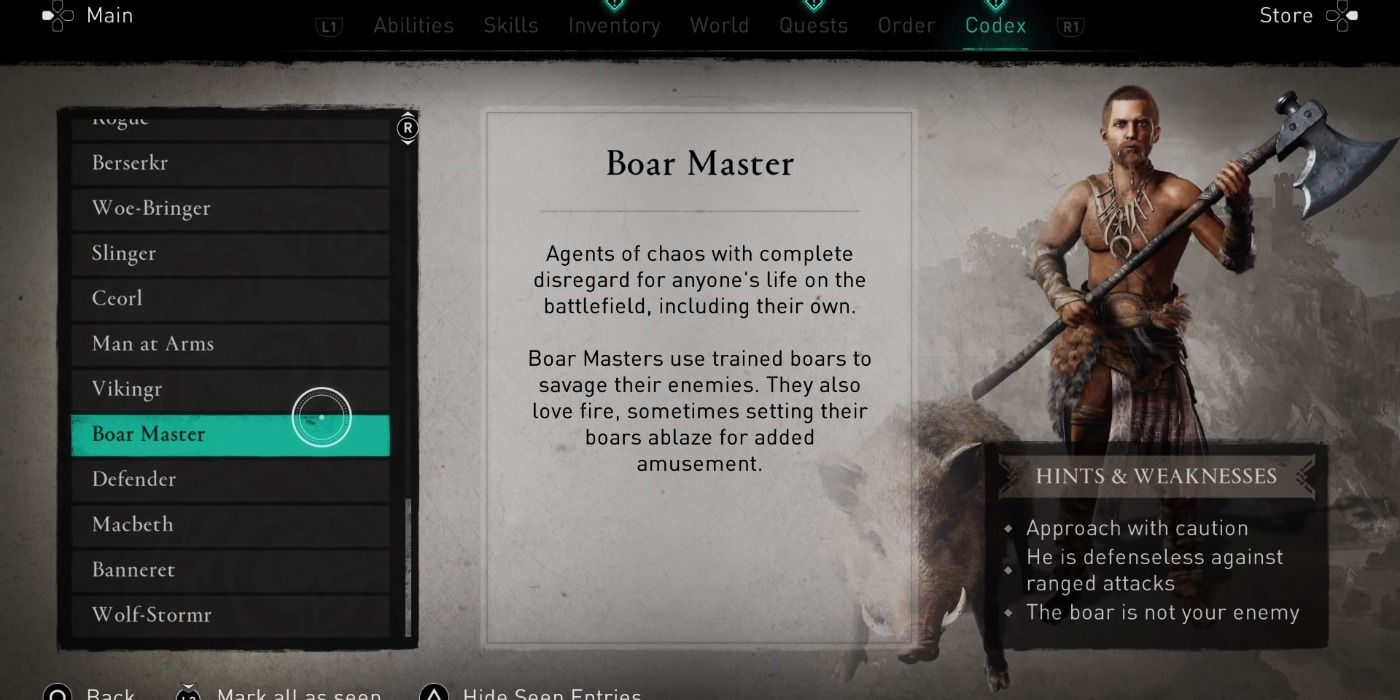Viewport: 1400px width, 700px height.
Task: Open the Abilities tab
Action: 413,25
